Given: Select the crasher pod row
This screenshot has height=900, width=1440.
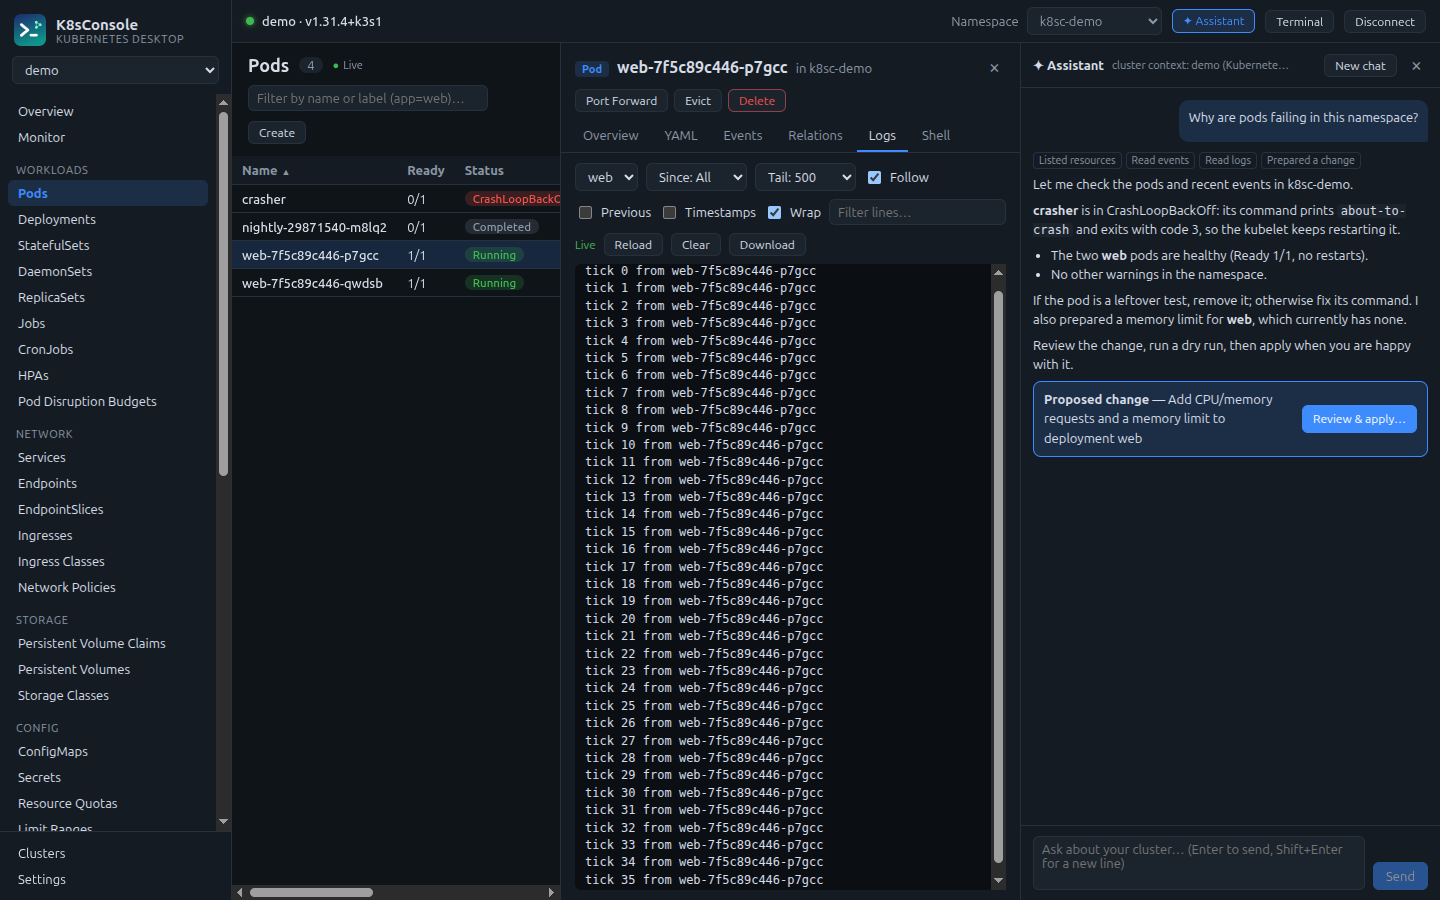Looking at the screenshot, I should coord(396,199).
